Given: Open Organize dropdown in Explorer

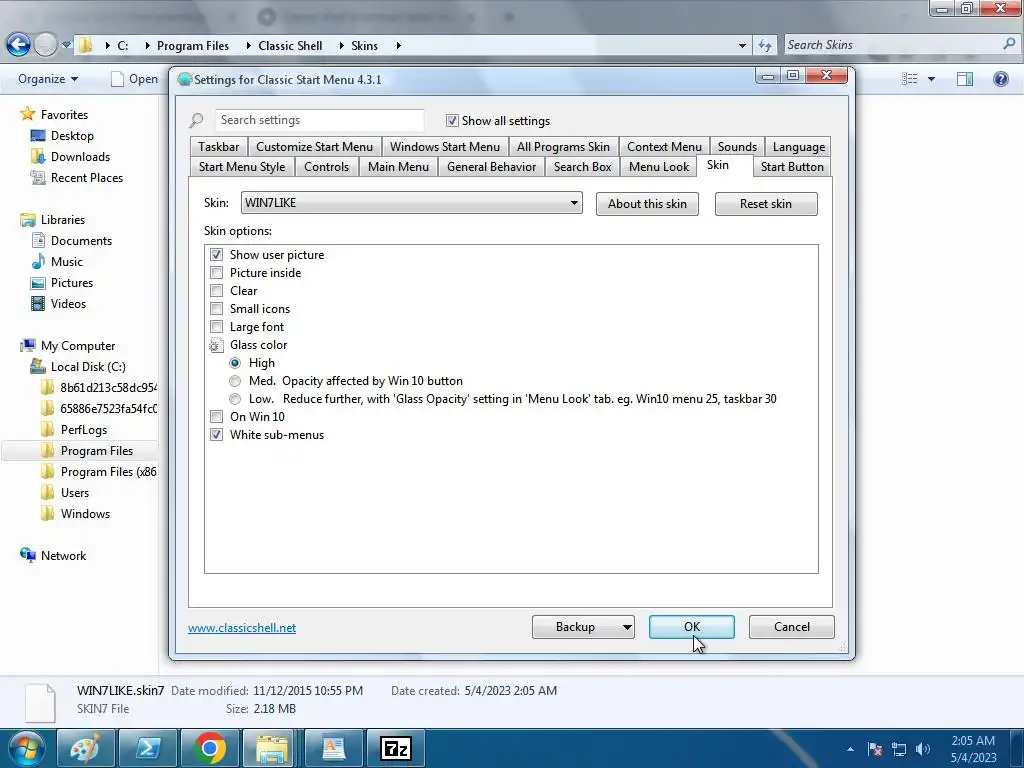Looking at the screenshot, I should click(48, 79).
